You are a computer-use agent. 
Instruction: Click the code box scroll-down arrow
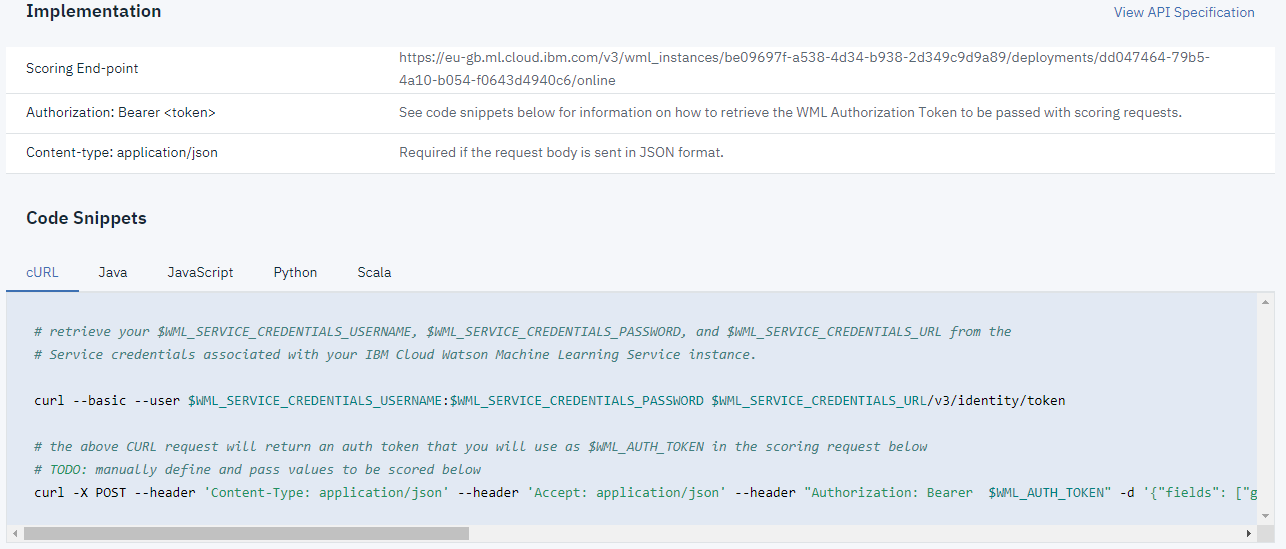[x=1266, y=517]
